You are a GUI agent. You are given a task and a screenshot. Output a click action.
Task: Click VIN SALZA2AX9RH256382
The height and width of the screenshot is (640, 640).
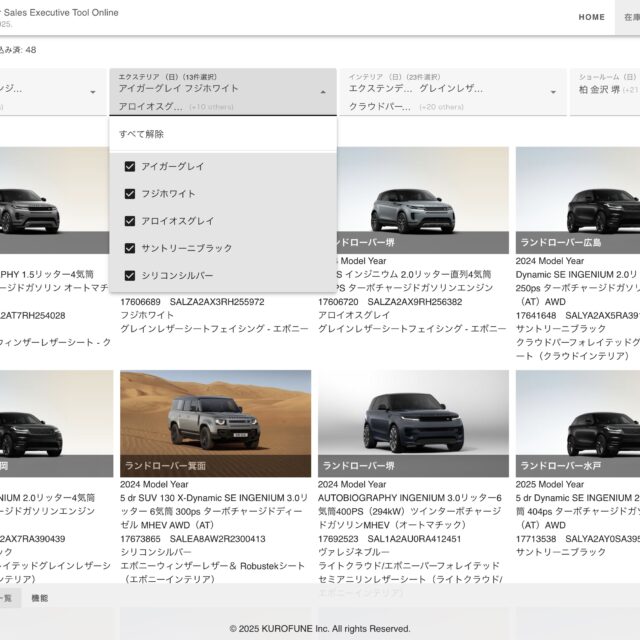(x=415, y=302)
